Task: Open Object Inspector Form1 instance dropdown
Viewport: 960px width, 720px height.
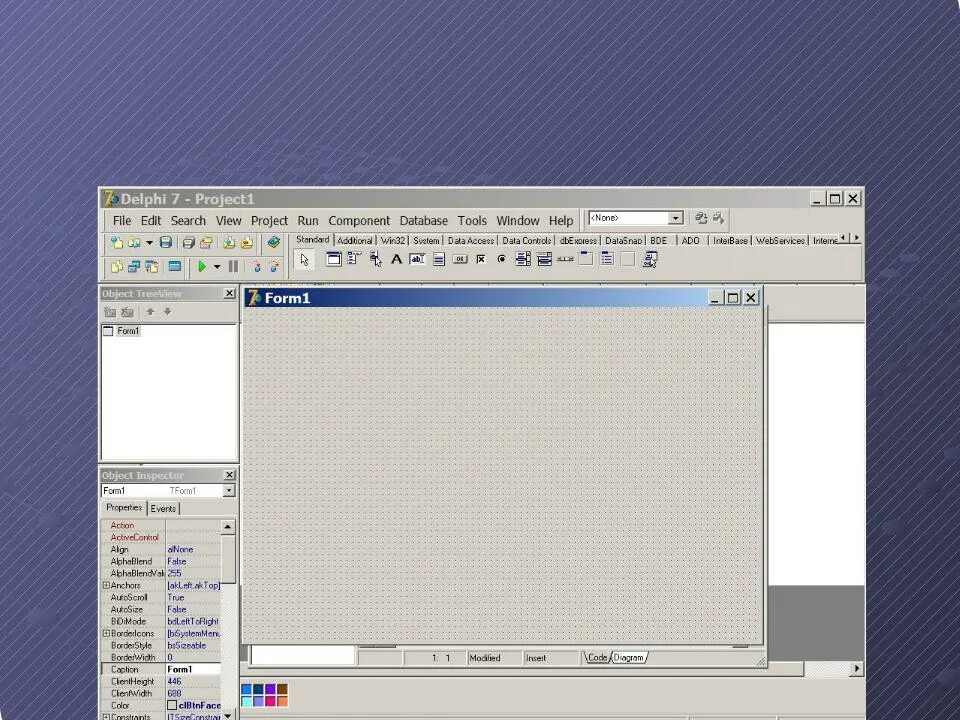Action: pyautogui.click(x=228, y=490)
